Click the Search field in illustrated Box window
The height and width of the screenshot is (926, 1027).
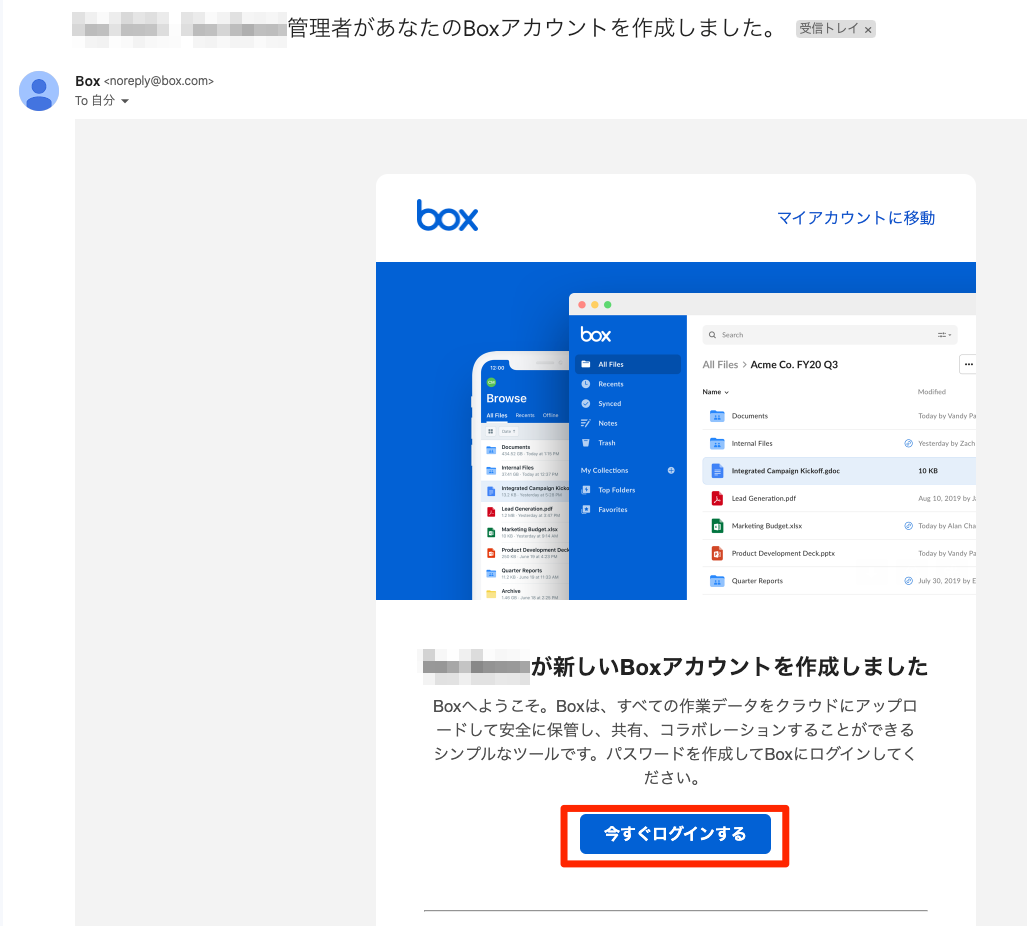coord(830,335)
